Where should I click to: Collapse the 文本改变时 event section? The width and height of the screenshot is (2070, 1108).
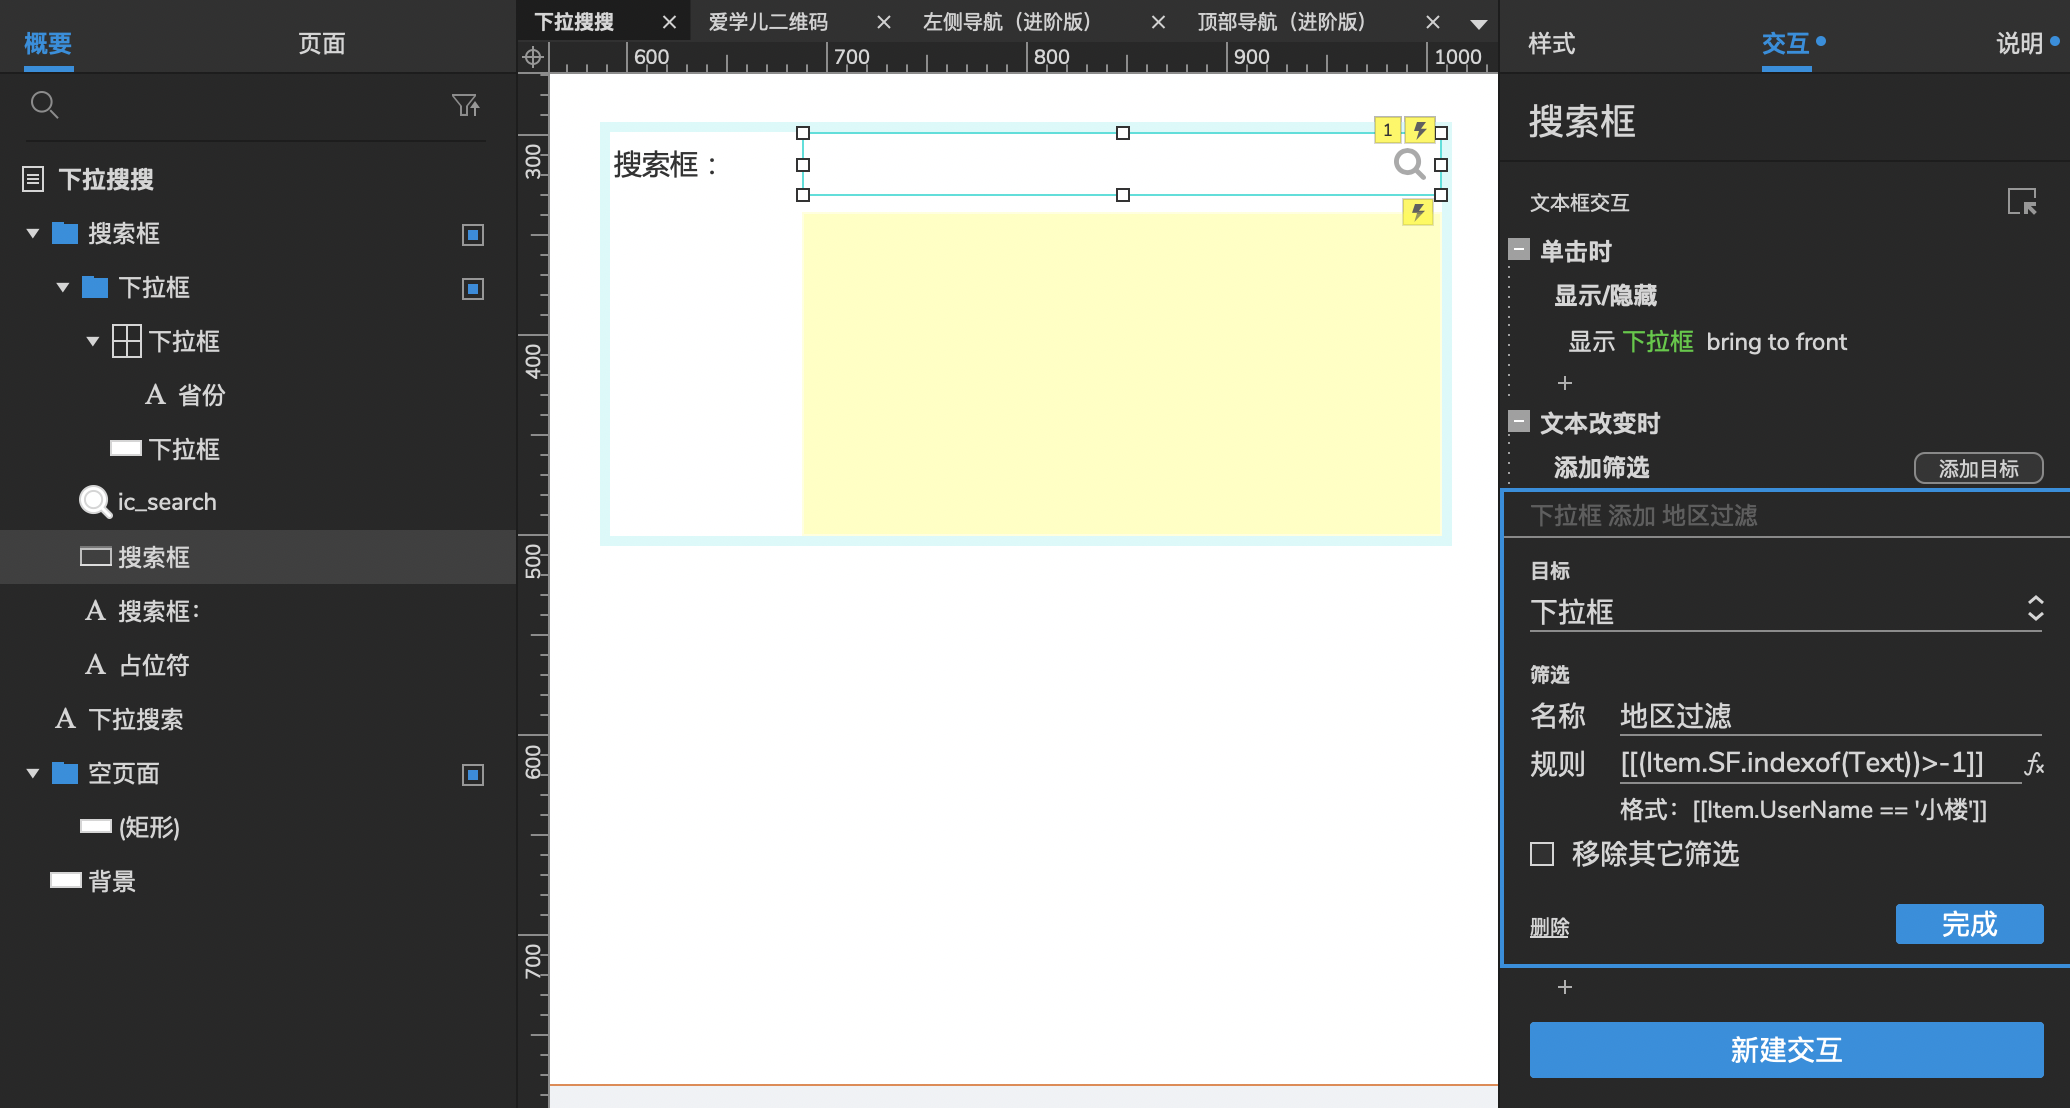1519,421
